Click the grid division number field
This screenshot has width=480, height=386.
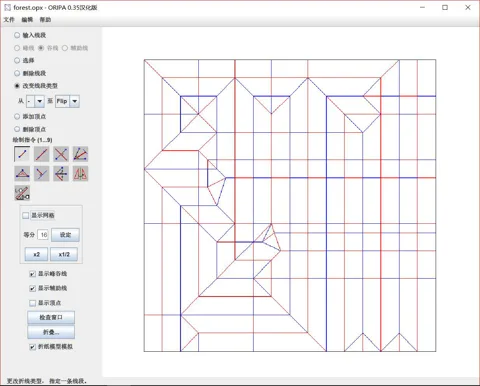click(43, 235)
